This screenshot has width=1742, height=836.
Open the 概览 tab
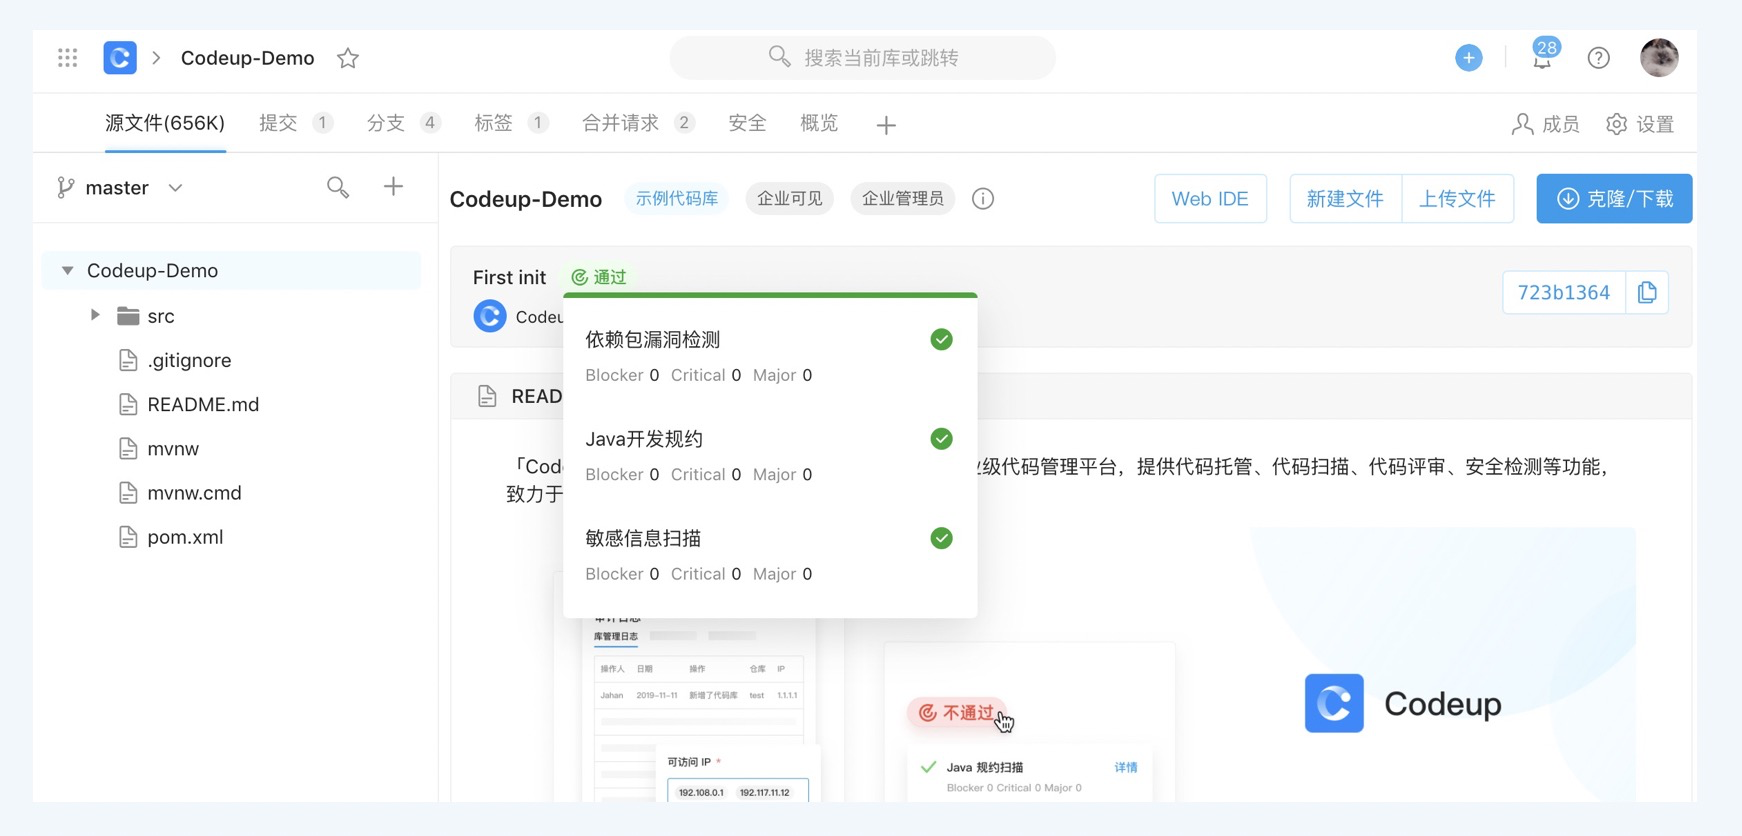pos(819,123)
